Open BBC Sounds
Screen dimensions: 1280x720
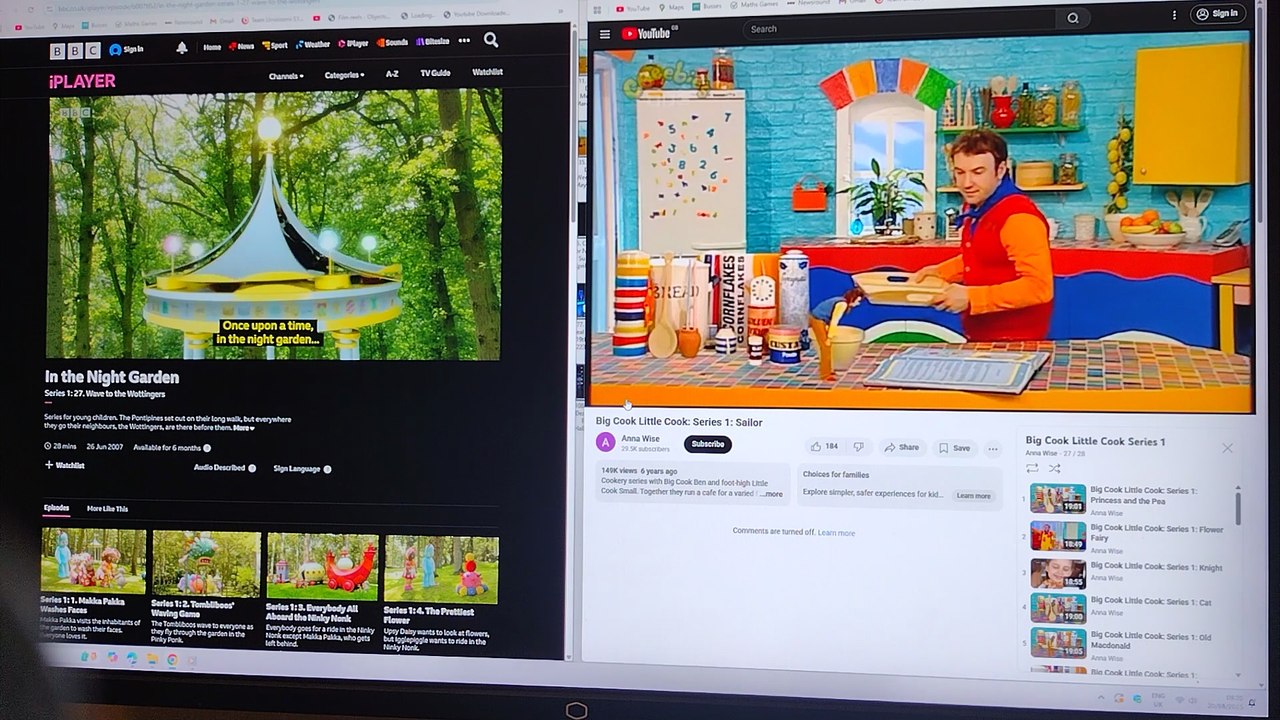392,43
